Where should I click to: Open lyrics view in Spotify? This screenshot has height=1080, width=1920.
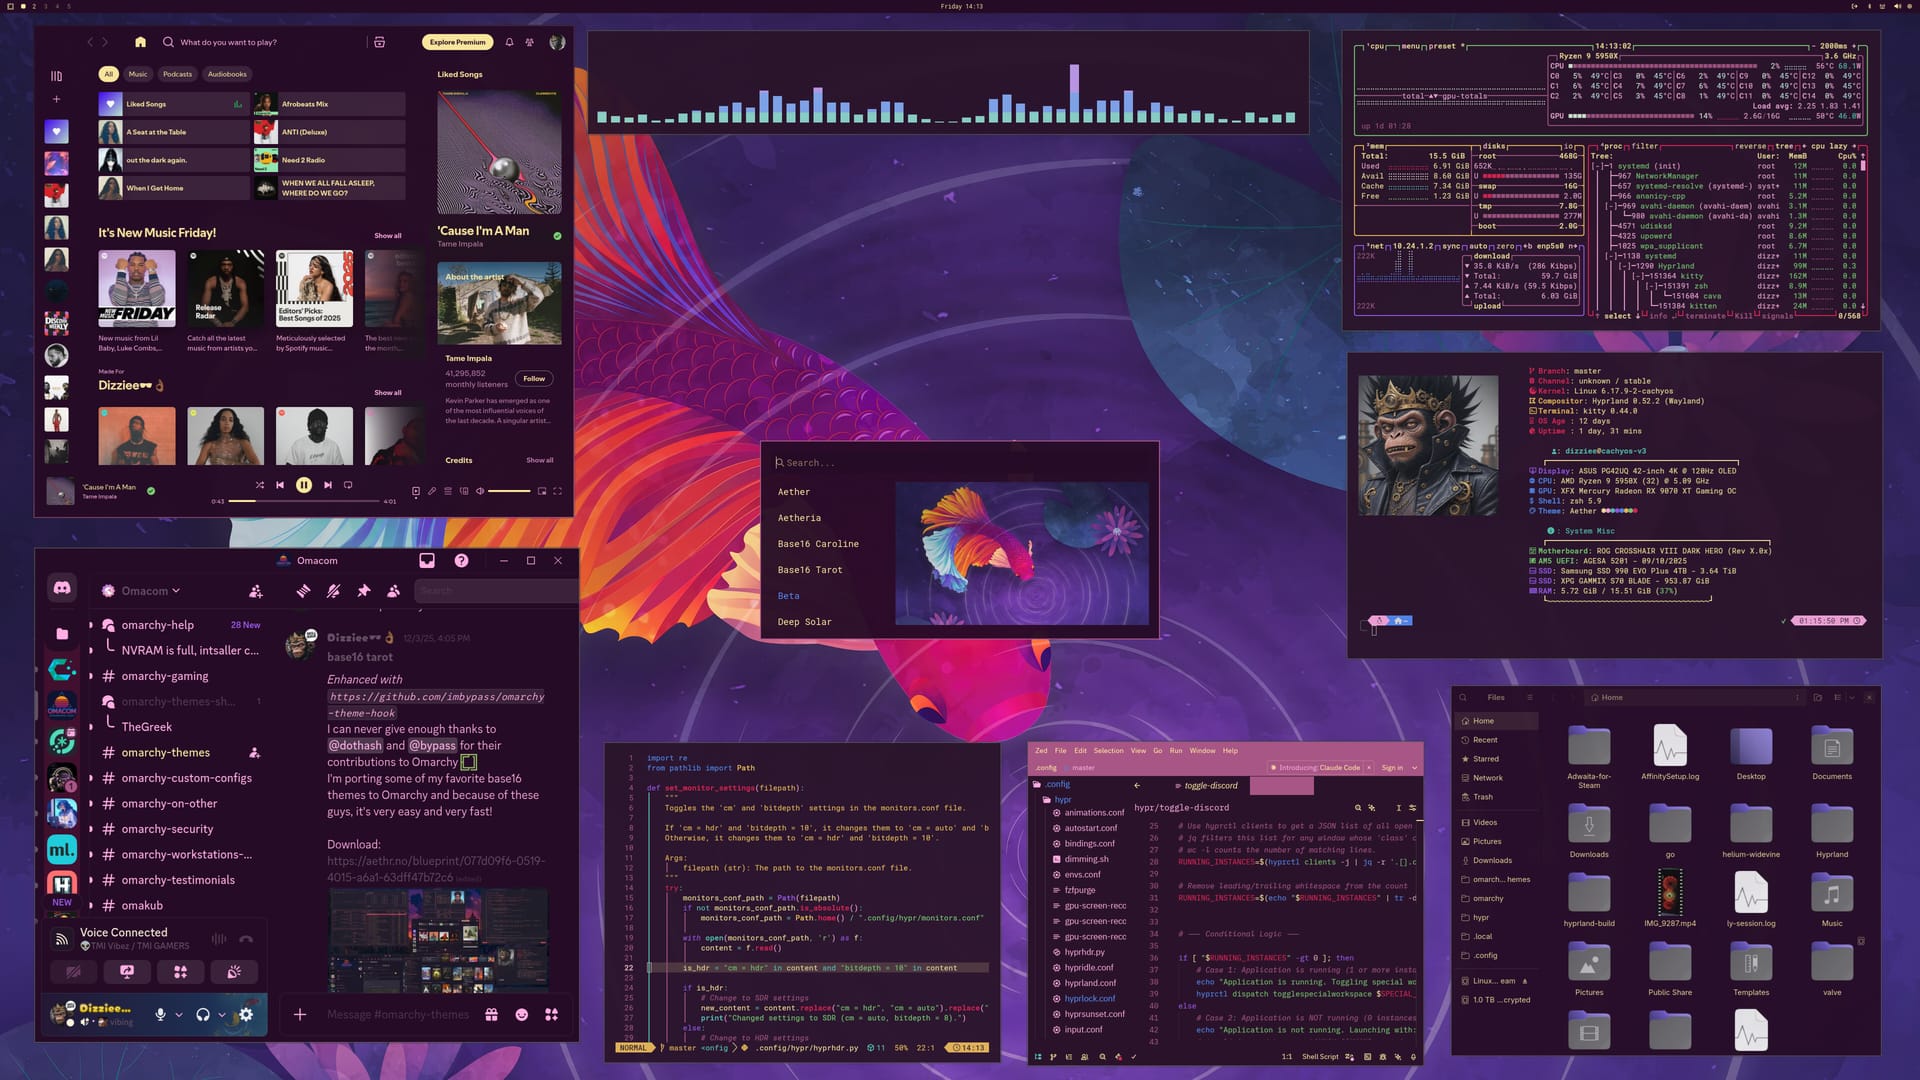click(432, 491)
